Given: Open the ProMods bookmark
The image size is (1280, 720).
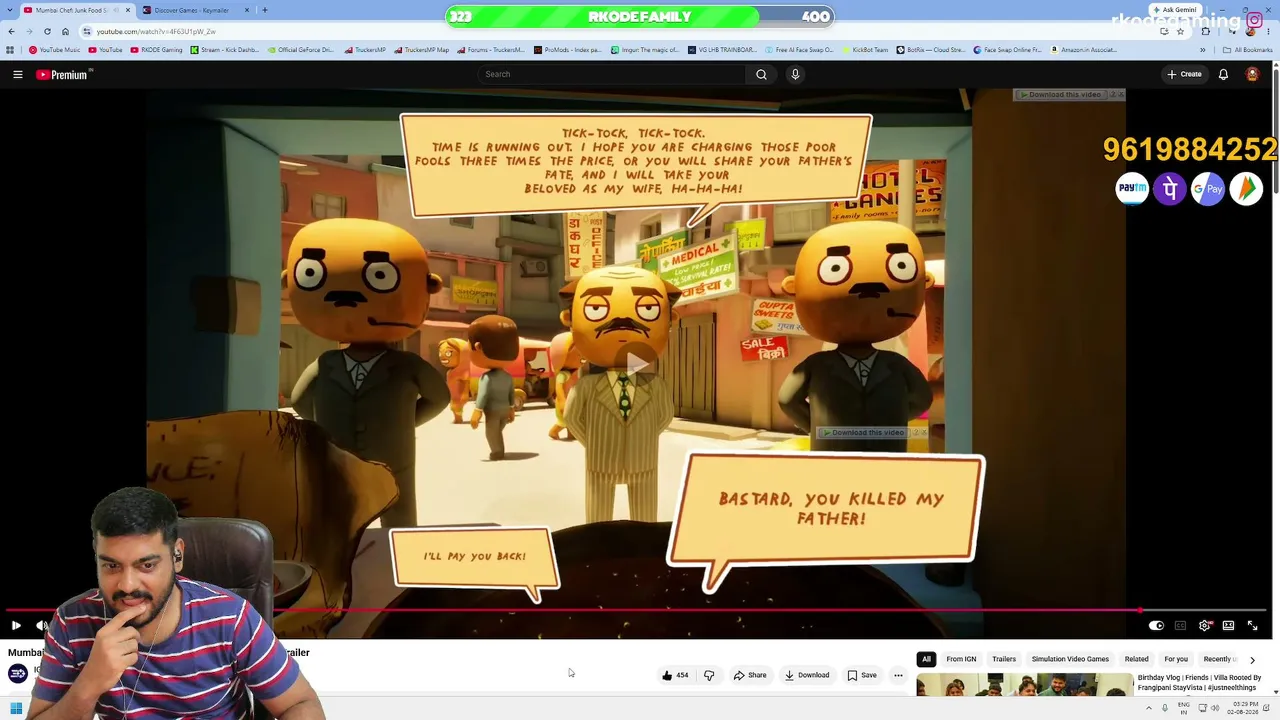Looking at the screenshot, I should coord(568,50).
